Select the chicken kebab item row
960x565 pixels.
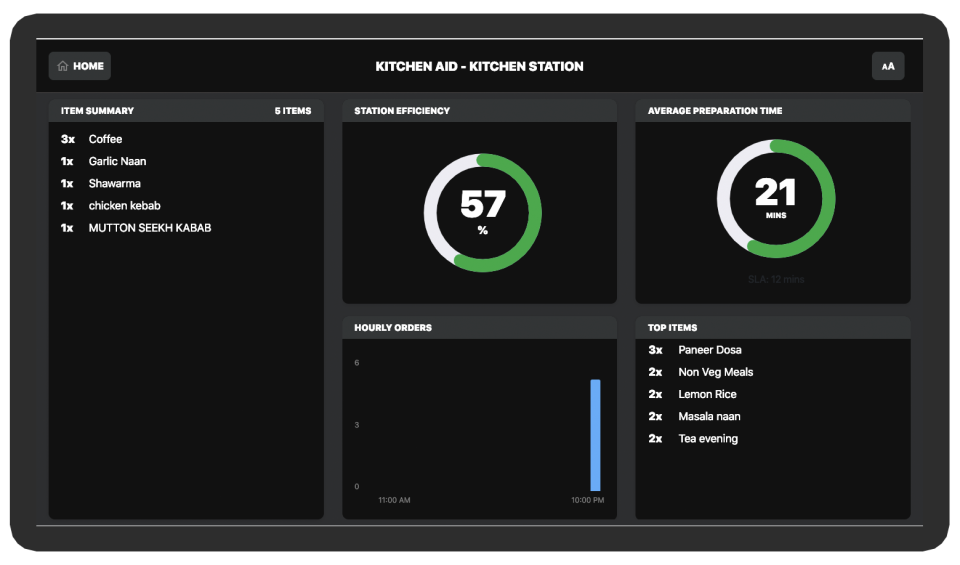pos(186,206)
